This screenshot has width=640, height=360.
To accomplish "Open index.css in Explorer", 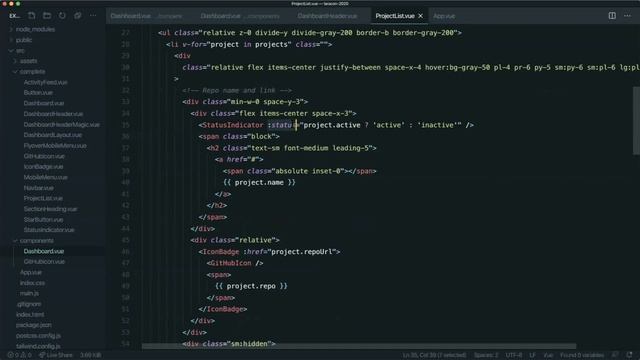I will click(x=32, y=283).
